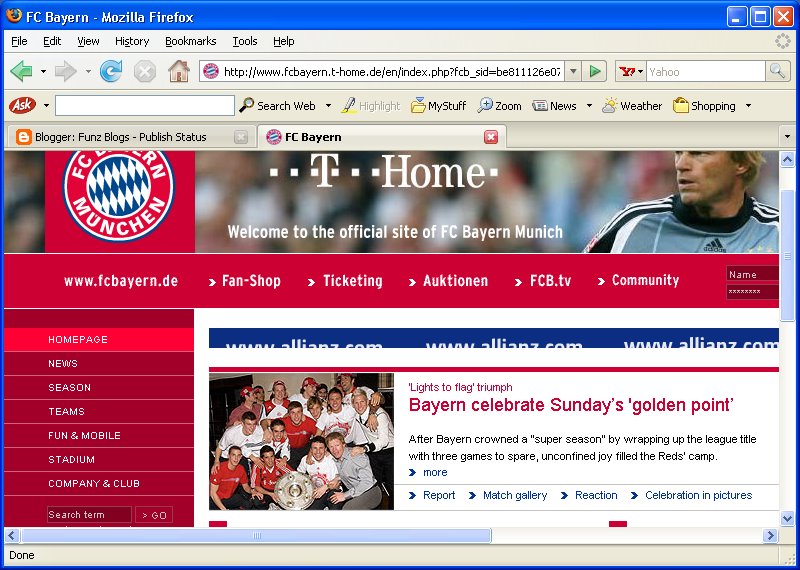800x570 pixels.
Task: Open TEAMS in the left navigation
Action: pos(99,411)
